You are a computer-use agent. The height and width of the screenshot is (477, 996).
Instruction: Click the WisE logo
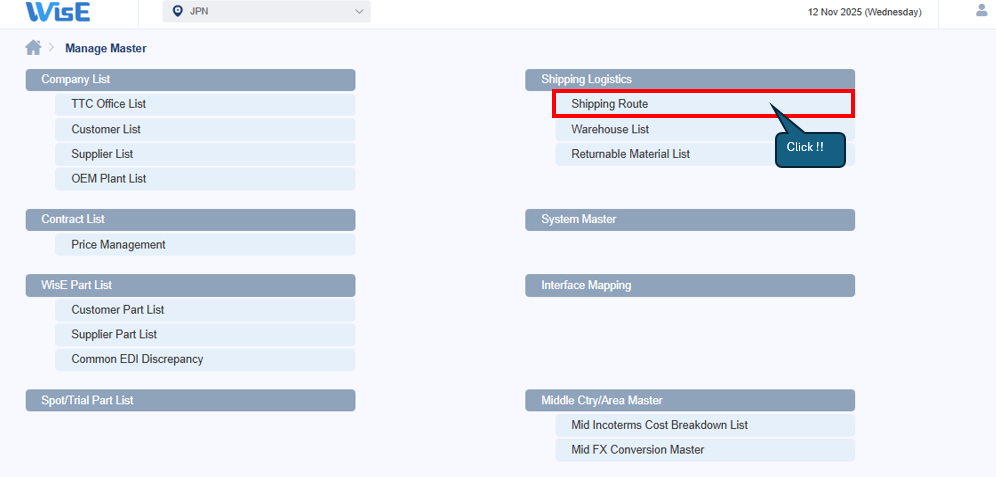[58, 12]
